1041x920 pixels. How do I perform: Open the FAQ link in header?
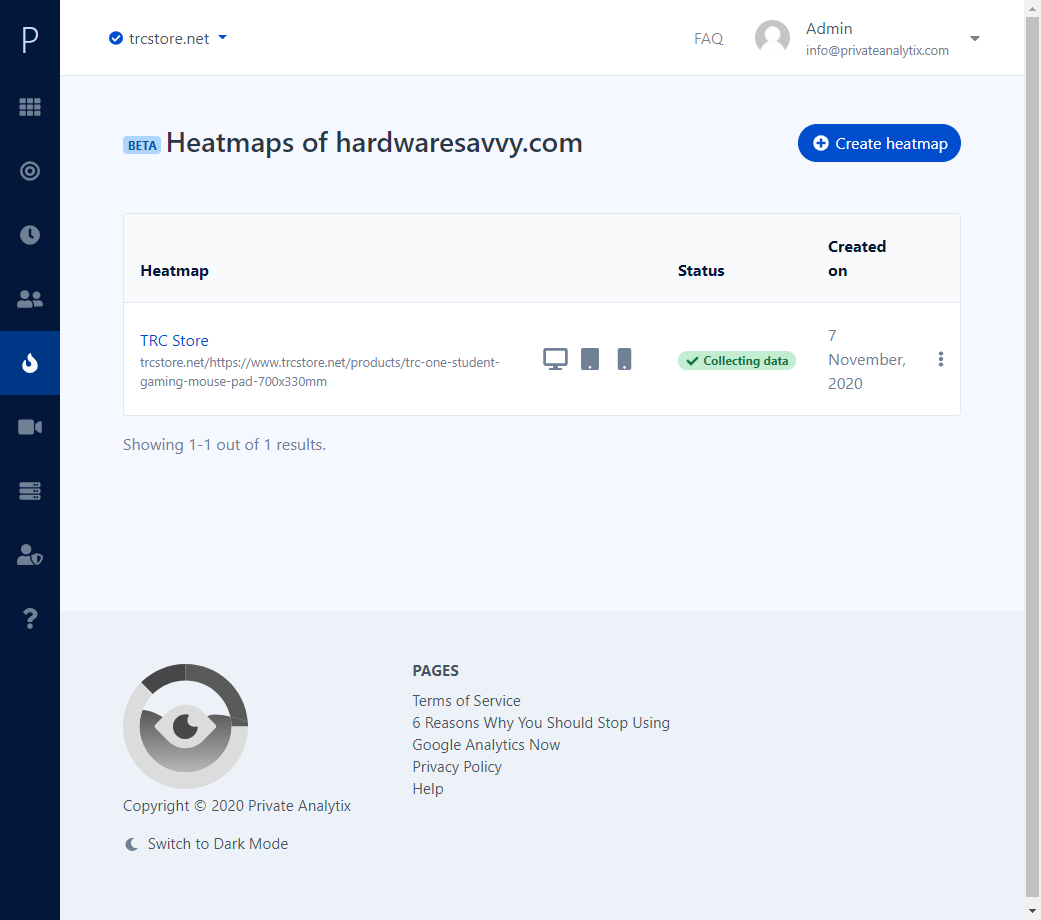708,38
